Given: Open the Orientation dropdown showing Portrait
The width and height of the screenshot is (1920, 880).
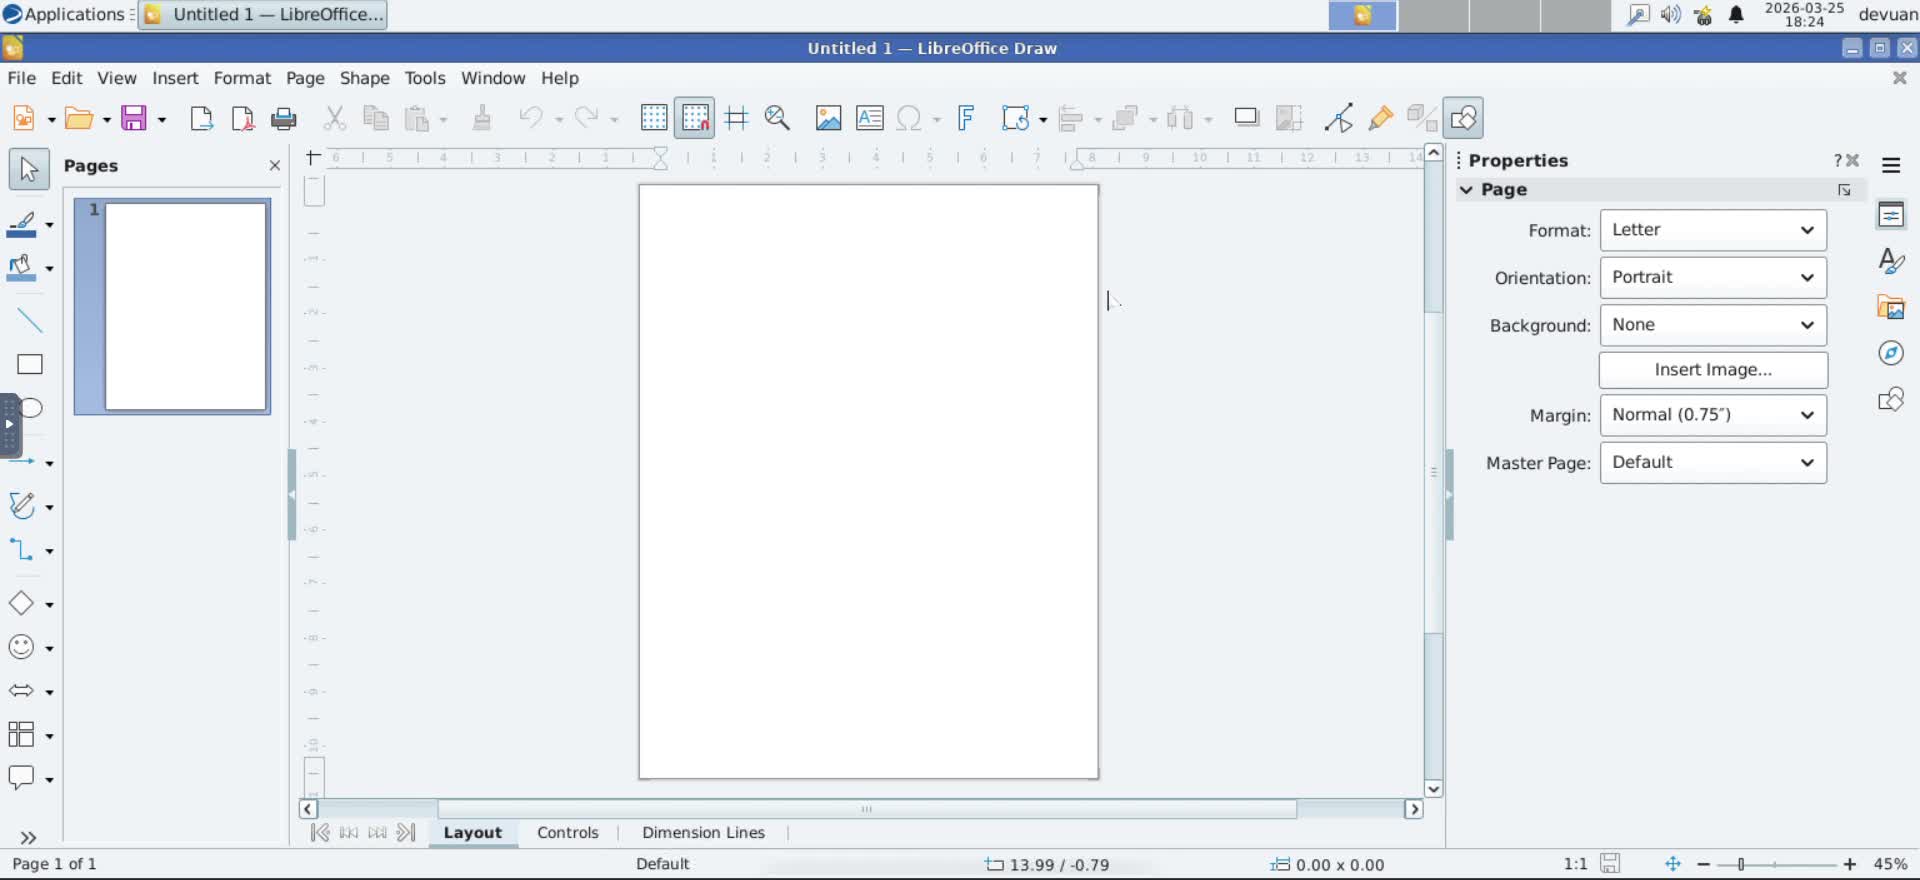Looking at the screenshot, I should point(1712,278).
